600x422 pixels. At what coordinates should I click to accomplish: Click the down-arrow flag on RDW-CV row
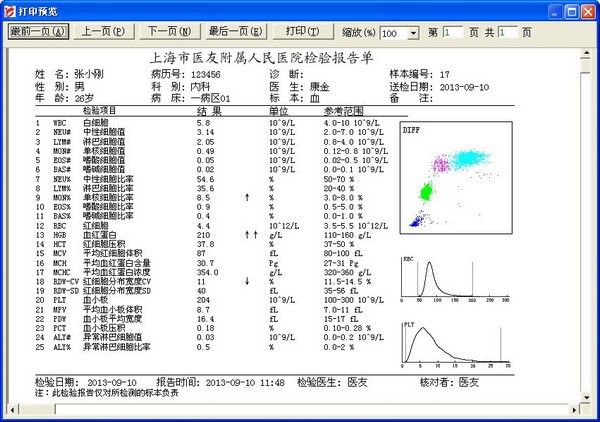pyautogui.click(x=245, y=282)
